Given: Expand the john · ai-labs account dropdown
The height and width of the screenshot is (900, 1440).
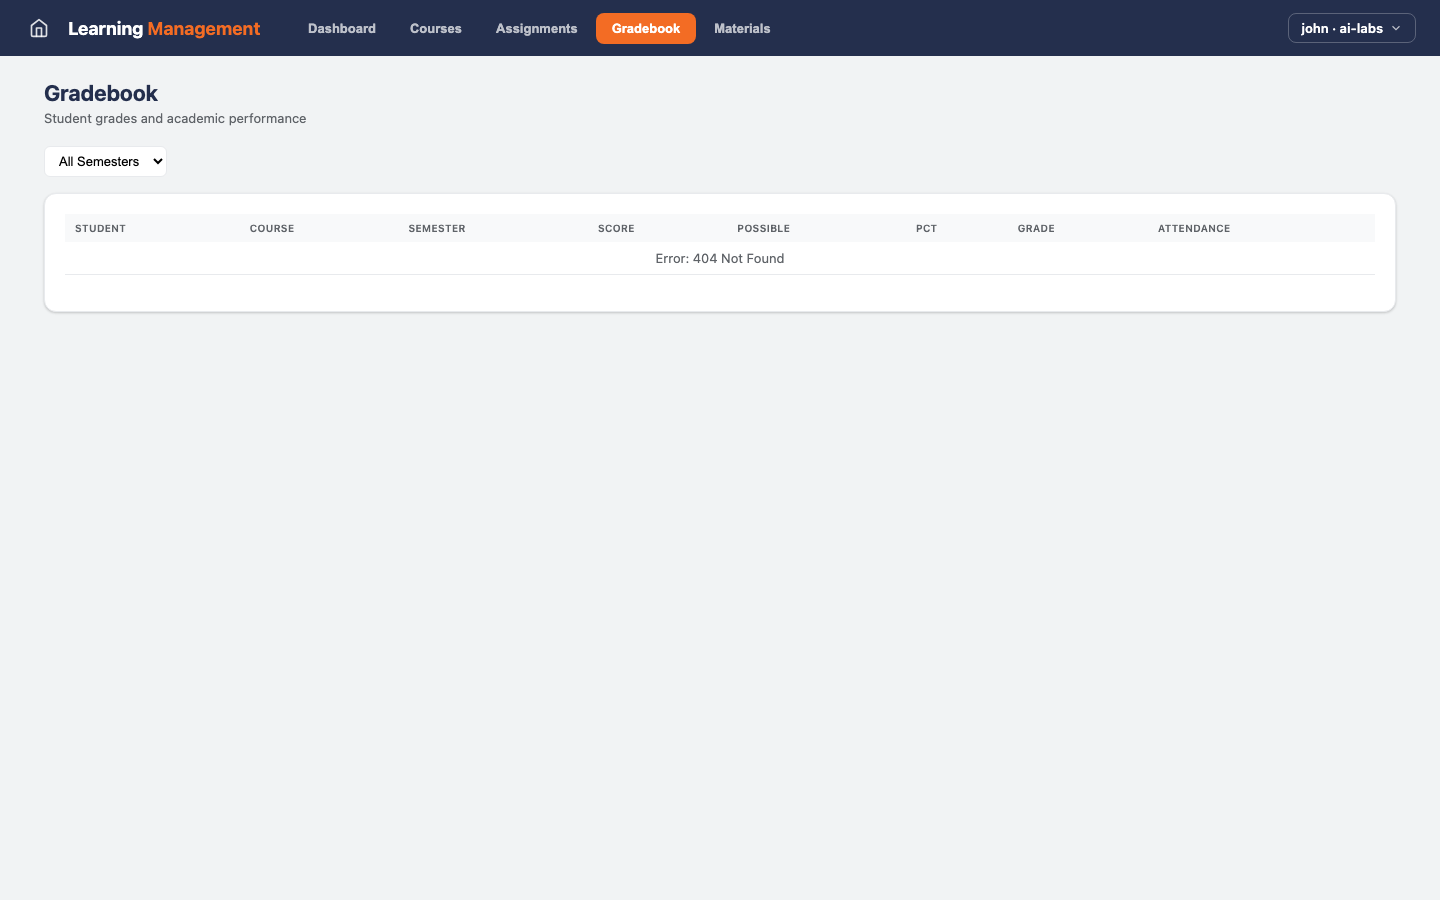Looking at the screenshot, I should coord(1351,28).
